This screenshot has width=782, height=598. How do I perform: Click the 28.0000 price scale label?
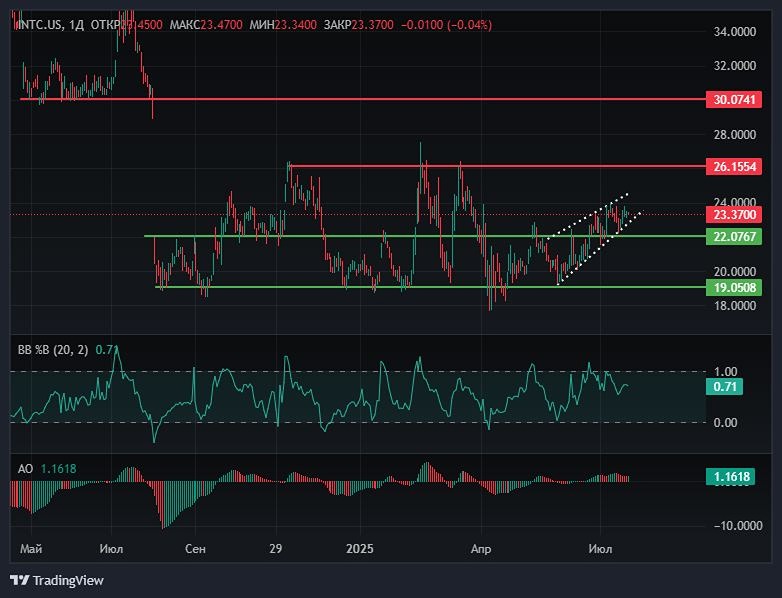[735, 135]
